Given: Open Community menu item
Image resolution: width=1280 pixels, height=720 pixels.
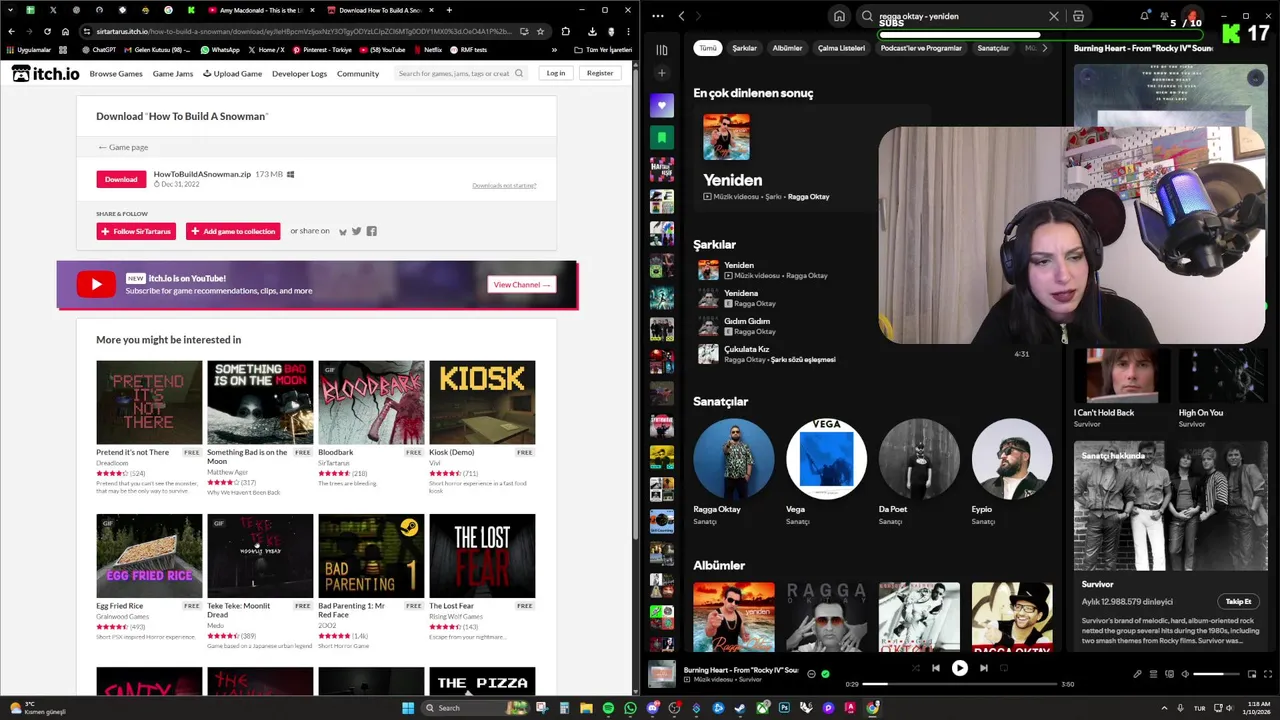Looking at the screenshot, I should tap(358, 73).
